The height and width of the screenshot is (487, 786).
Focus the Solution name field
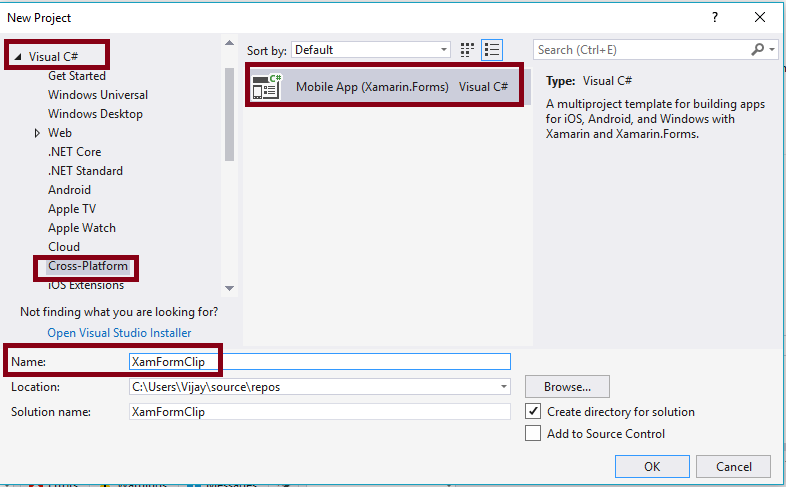pos(320,412)
